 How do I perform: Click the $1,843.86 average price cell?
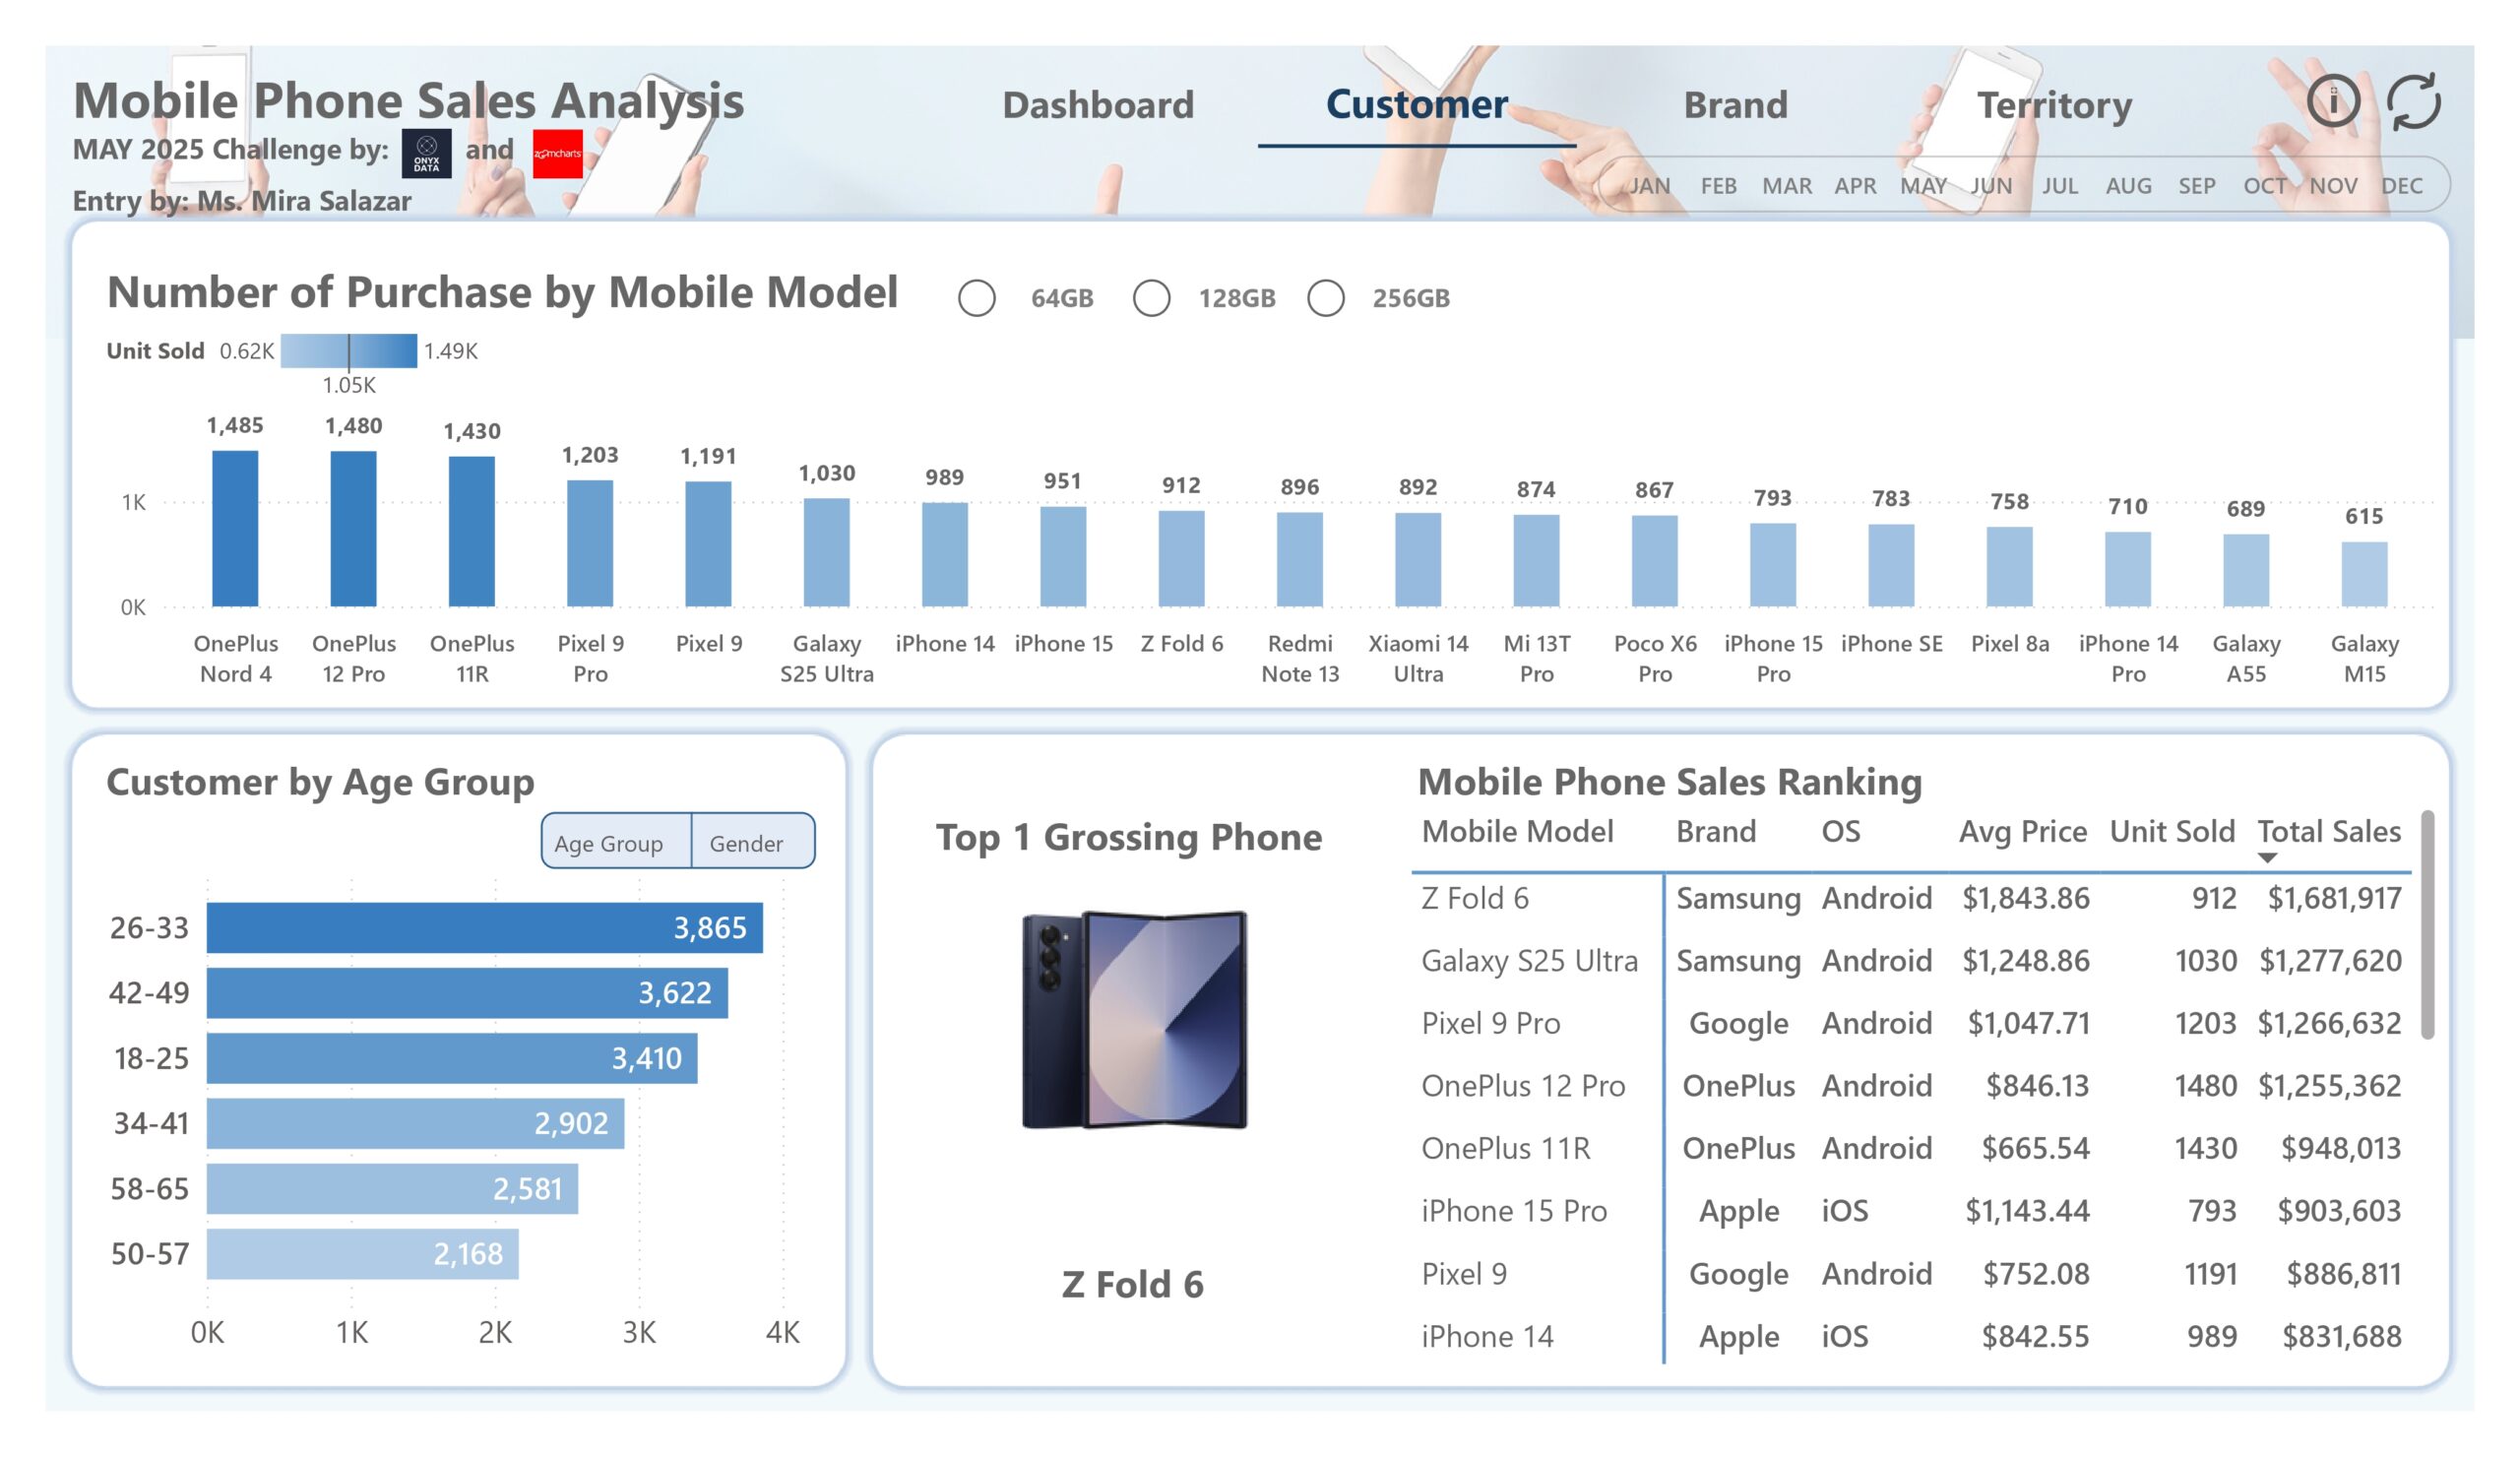click(x=2025, y=899)
